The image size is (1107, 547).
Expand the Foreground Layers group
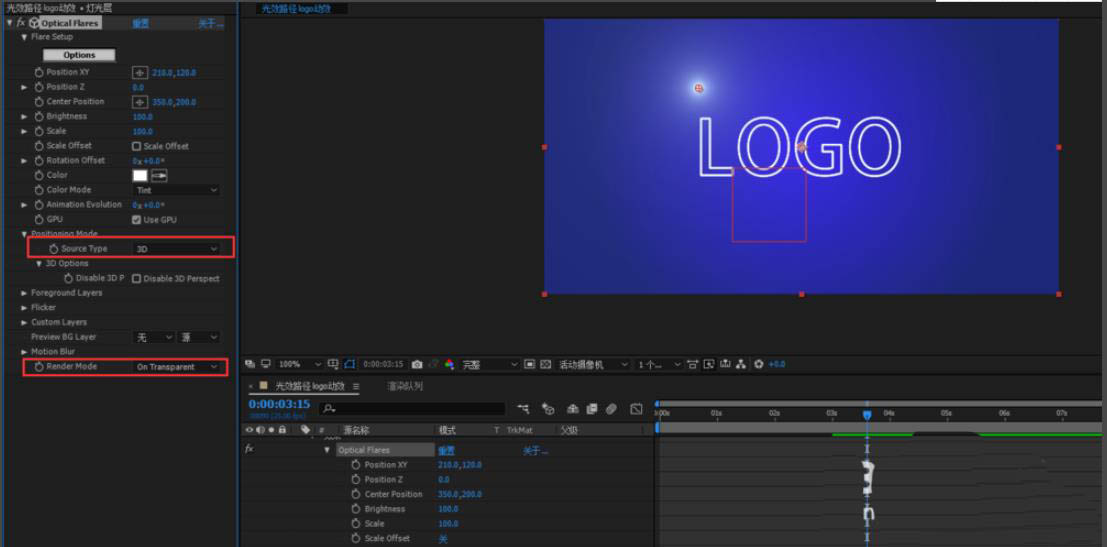[24, 293]
